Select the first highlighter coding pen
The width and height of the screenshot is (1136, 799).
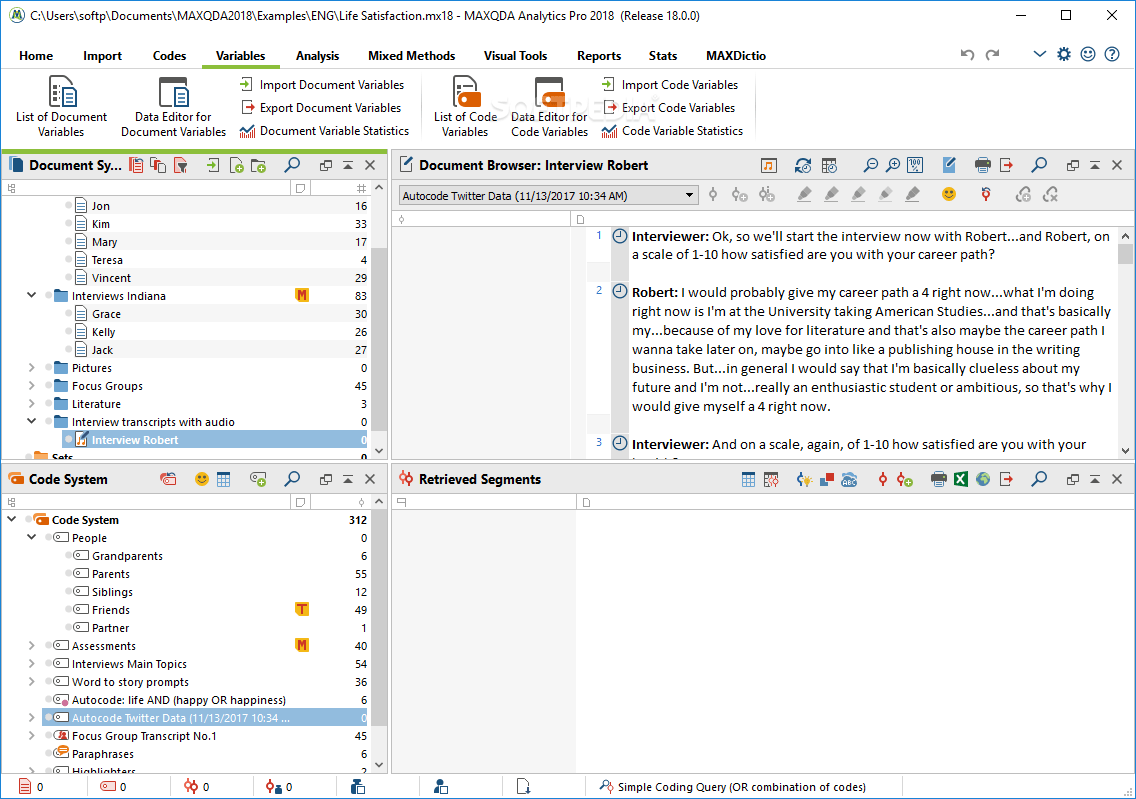[803, 194]
